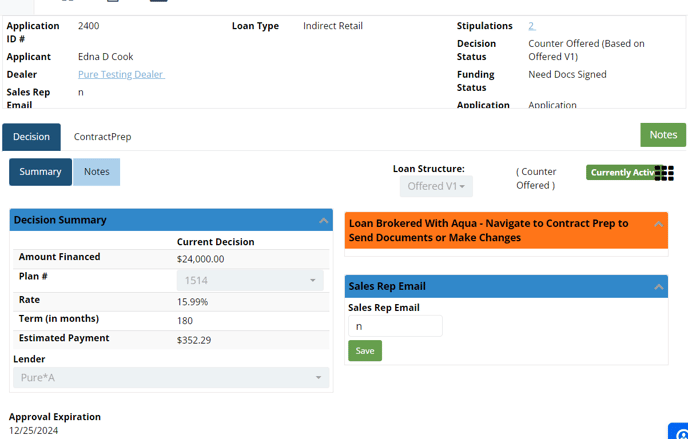
Task: Open the Pure Testing Dealer link
Action: (122, 75)
